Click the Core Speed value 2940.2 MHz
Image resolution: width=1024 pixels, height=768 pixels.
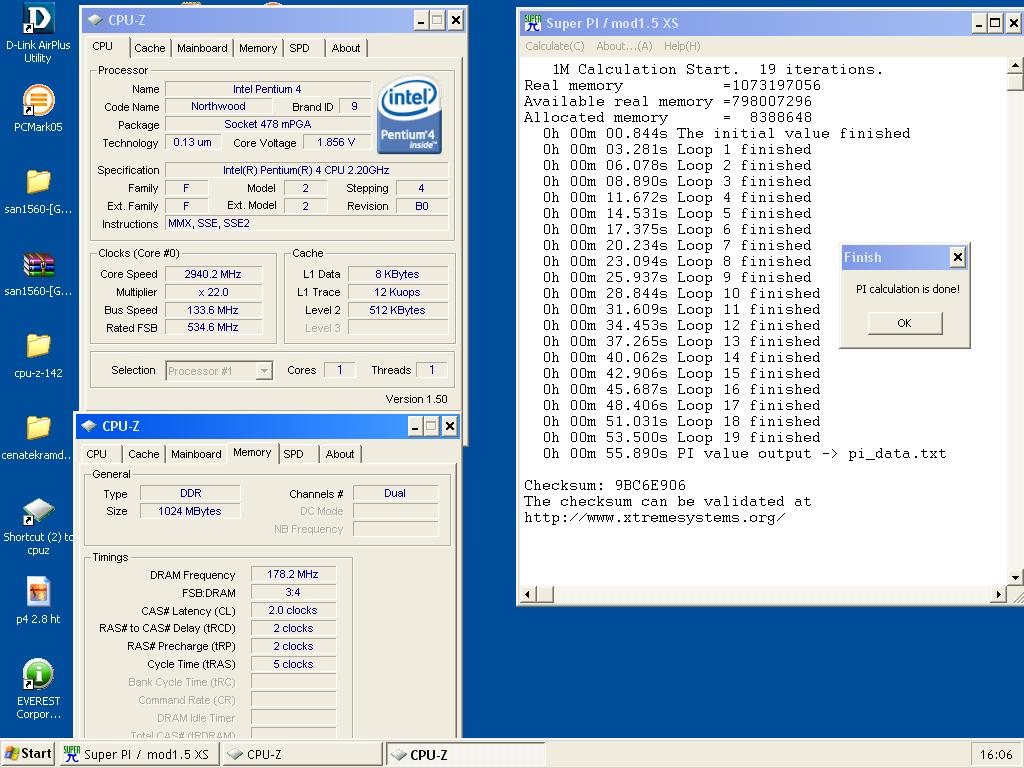[213, 274]
